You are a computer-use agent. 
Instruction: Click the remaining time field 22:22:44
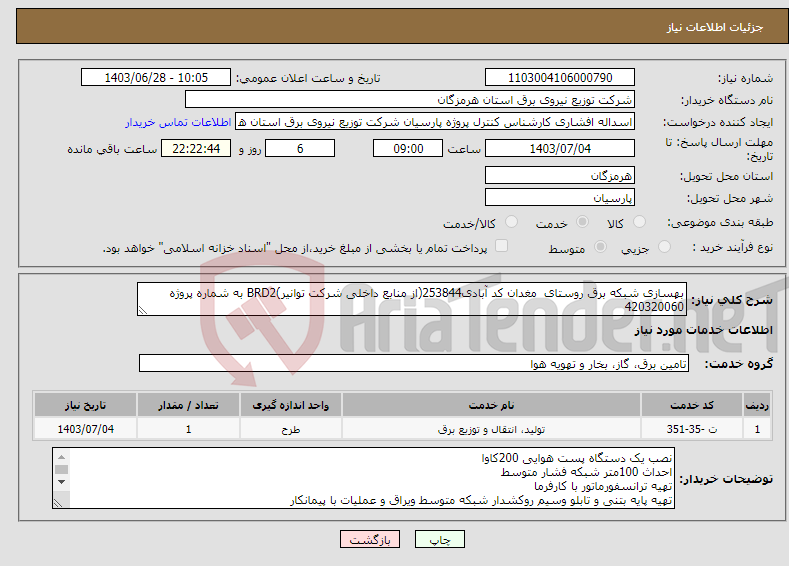coord(196,148)
